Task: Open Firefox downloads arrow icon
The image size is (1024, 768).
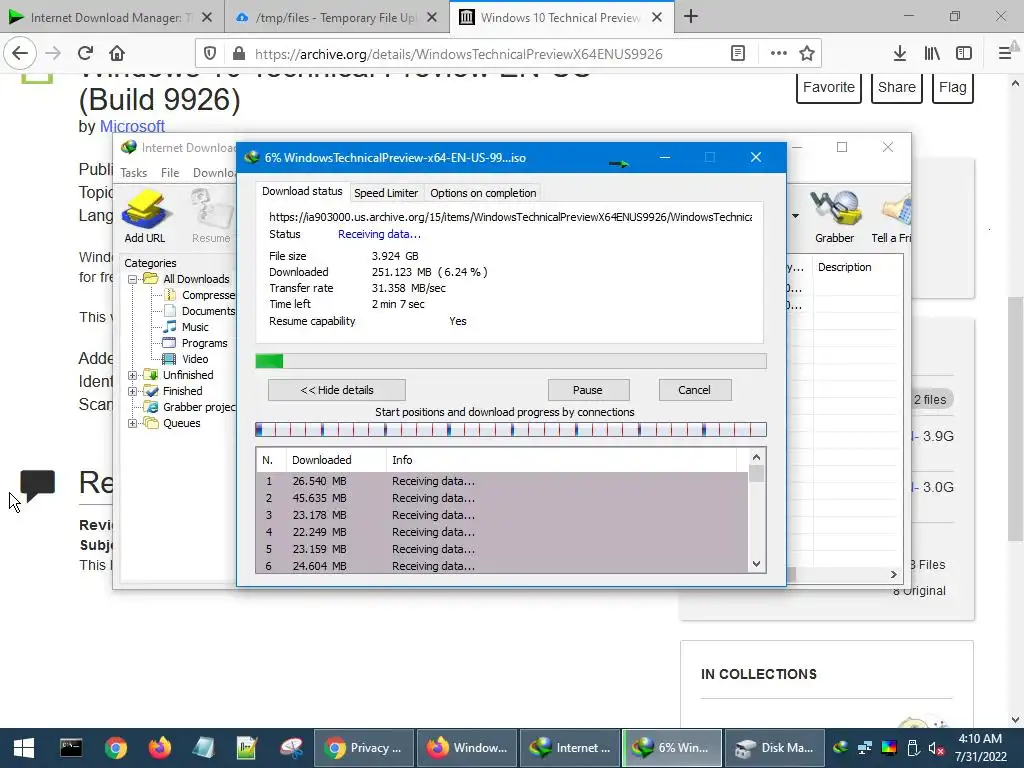Action: [x=899, y=54]
